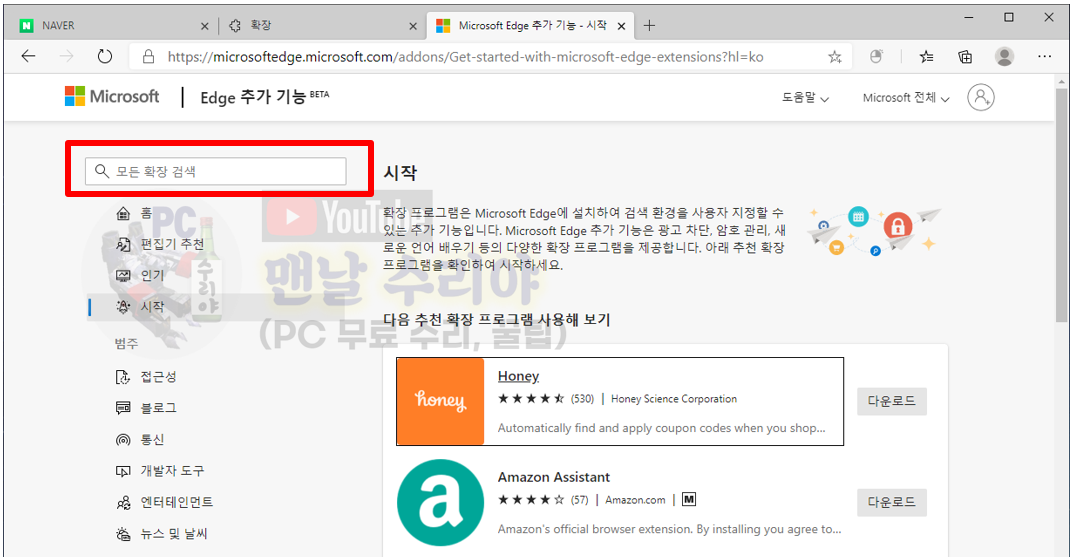Close the Microsoft Edge 추가 기능 tab
Image resolution: width=1080 pixels, height=557 pixels.
[x=621, y=26]
